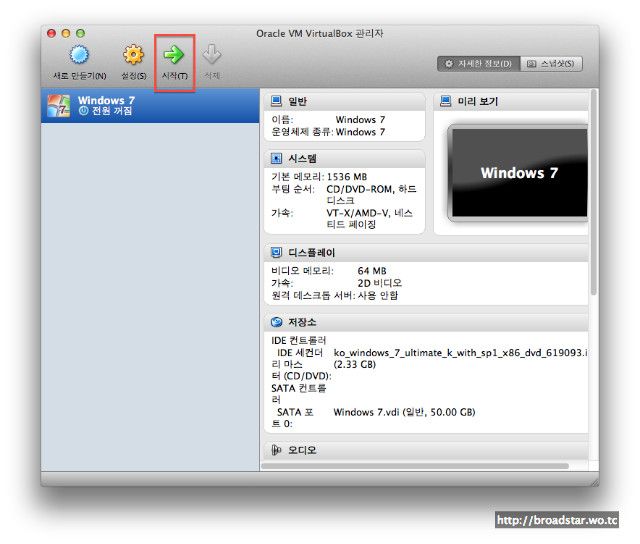
Task: Click the Windows 7 OS logo icon
Action: (x=58, y=106)
